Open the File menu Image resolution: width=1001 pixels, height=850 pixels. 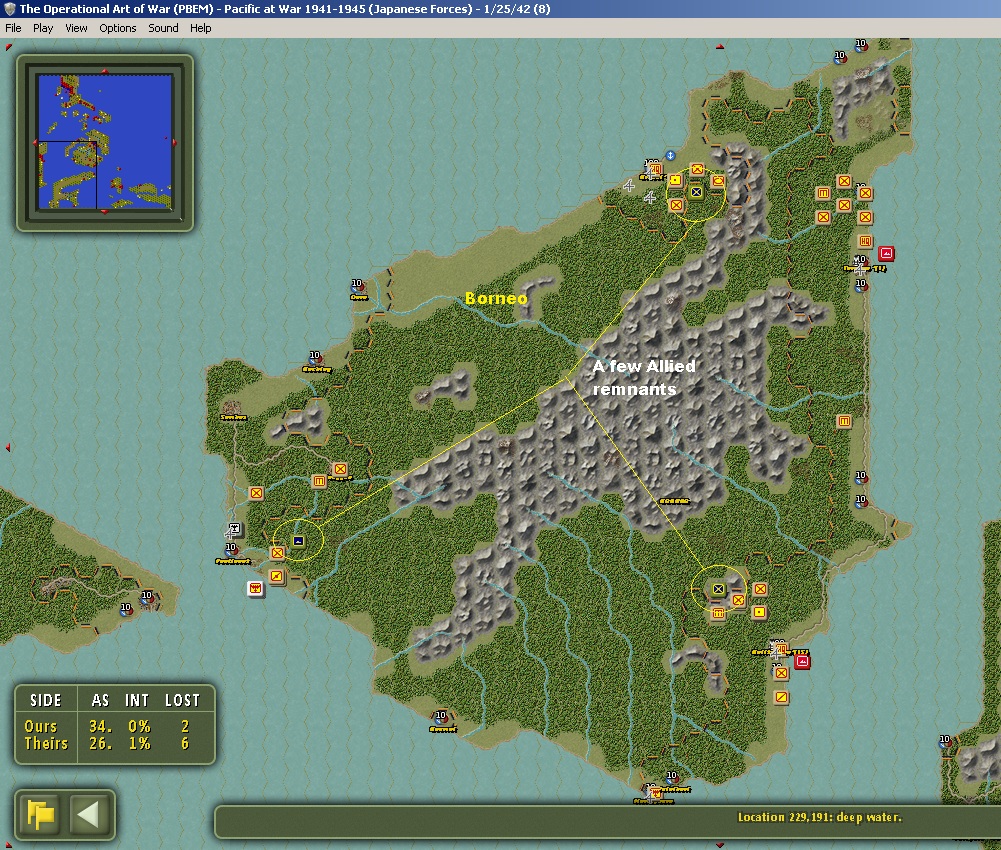tap(13, 28)
